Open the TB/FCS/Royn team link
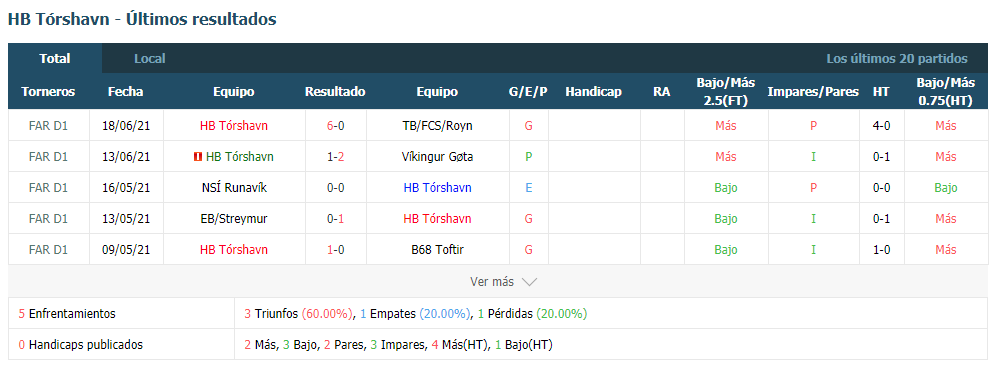 pos(437,126)
